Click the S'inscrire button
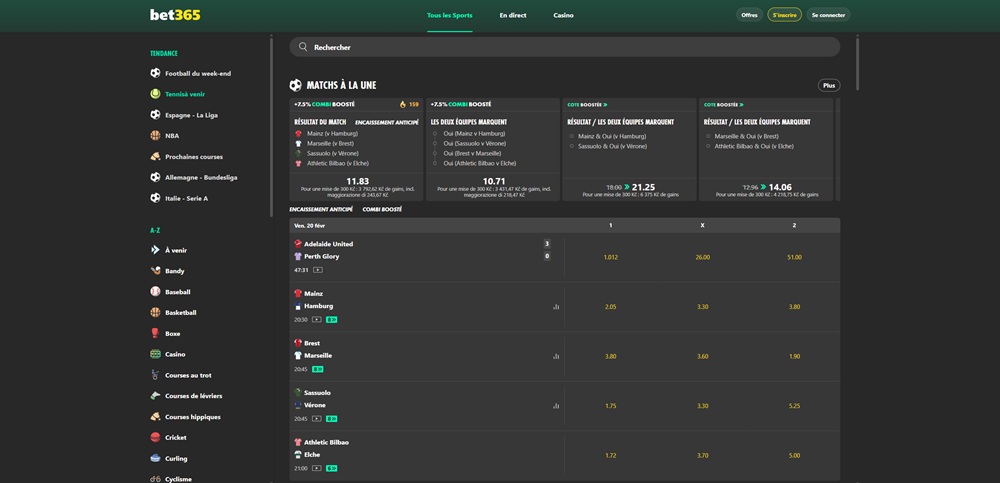The image size is (1000, 483). pyautogui.click(x=784, y=15)
